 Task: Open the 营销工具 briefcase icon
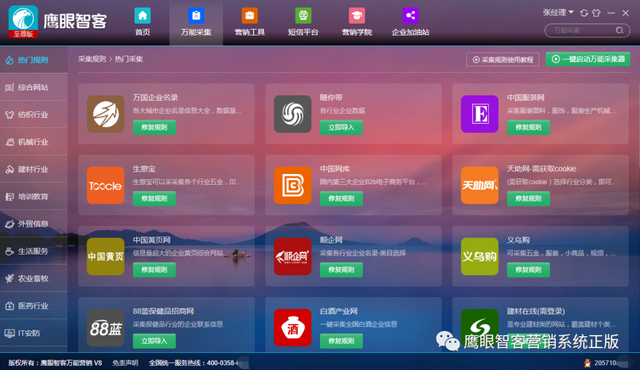point(249,16)
